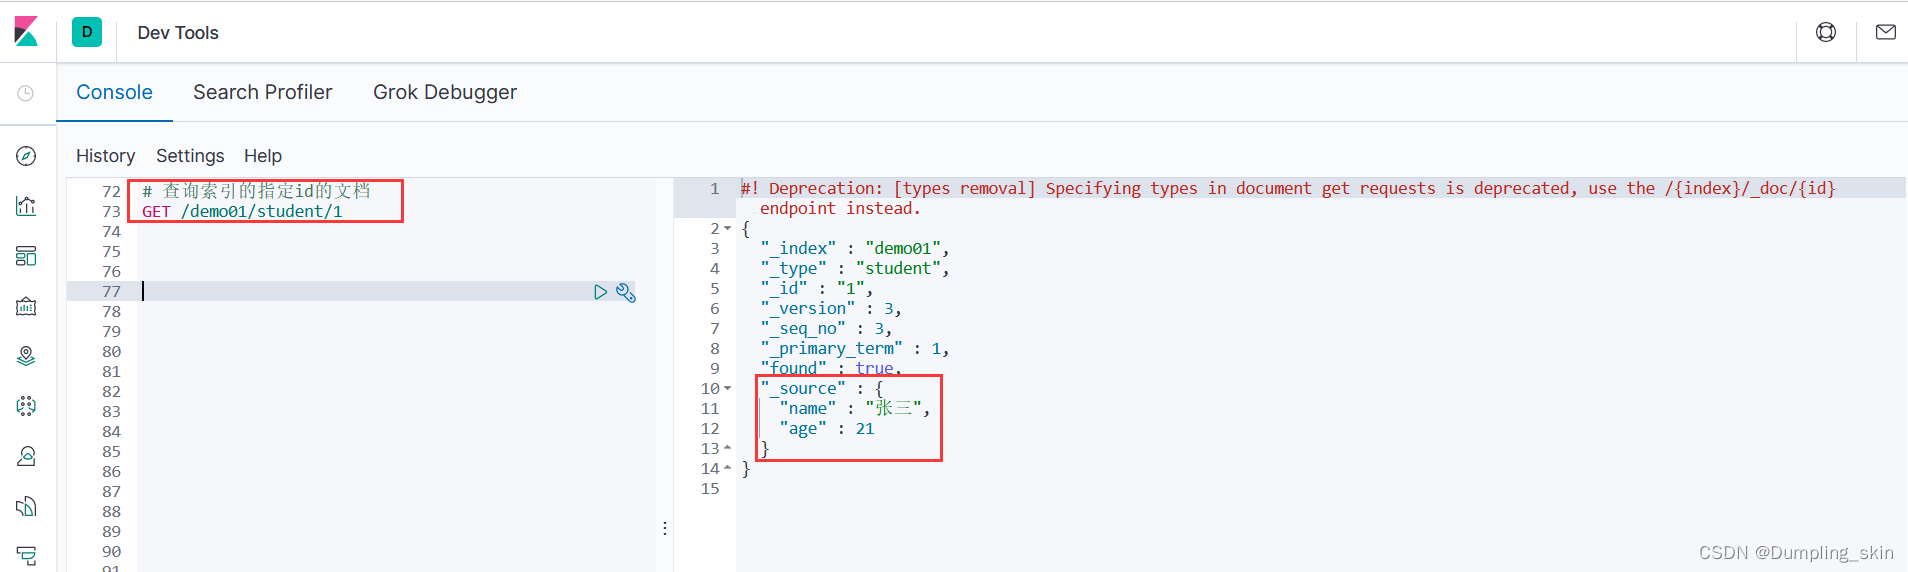Click the "age" : 21 response line

point(827,428)
